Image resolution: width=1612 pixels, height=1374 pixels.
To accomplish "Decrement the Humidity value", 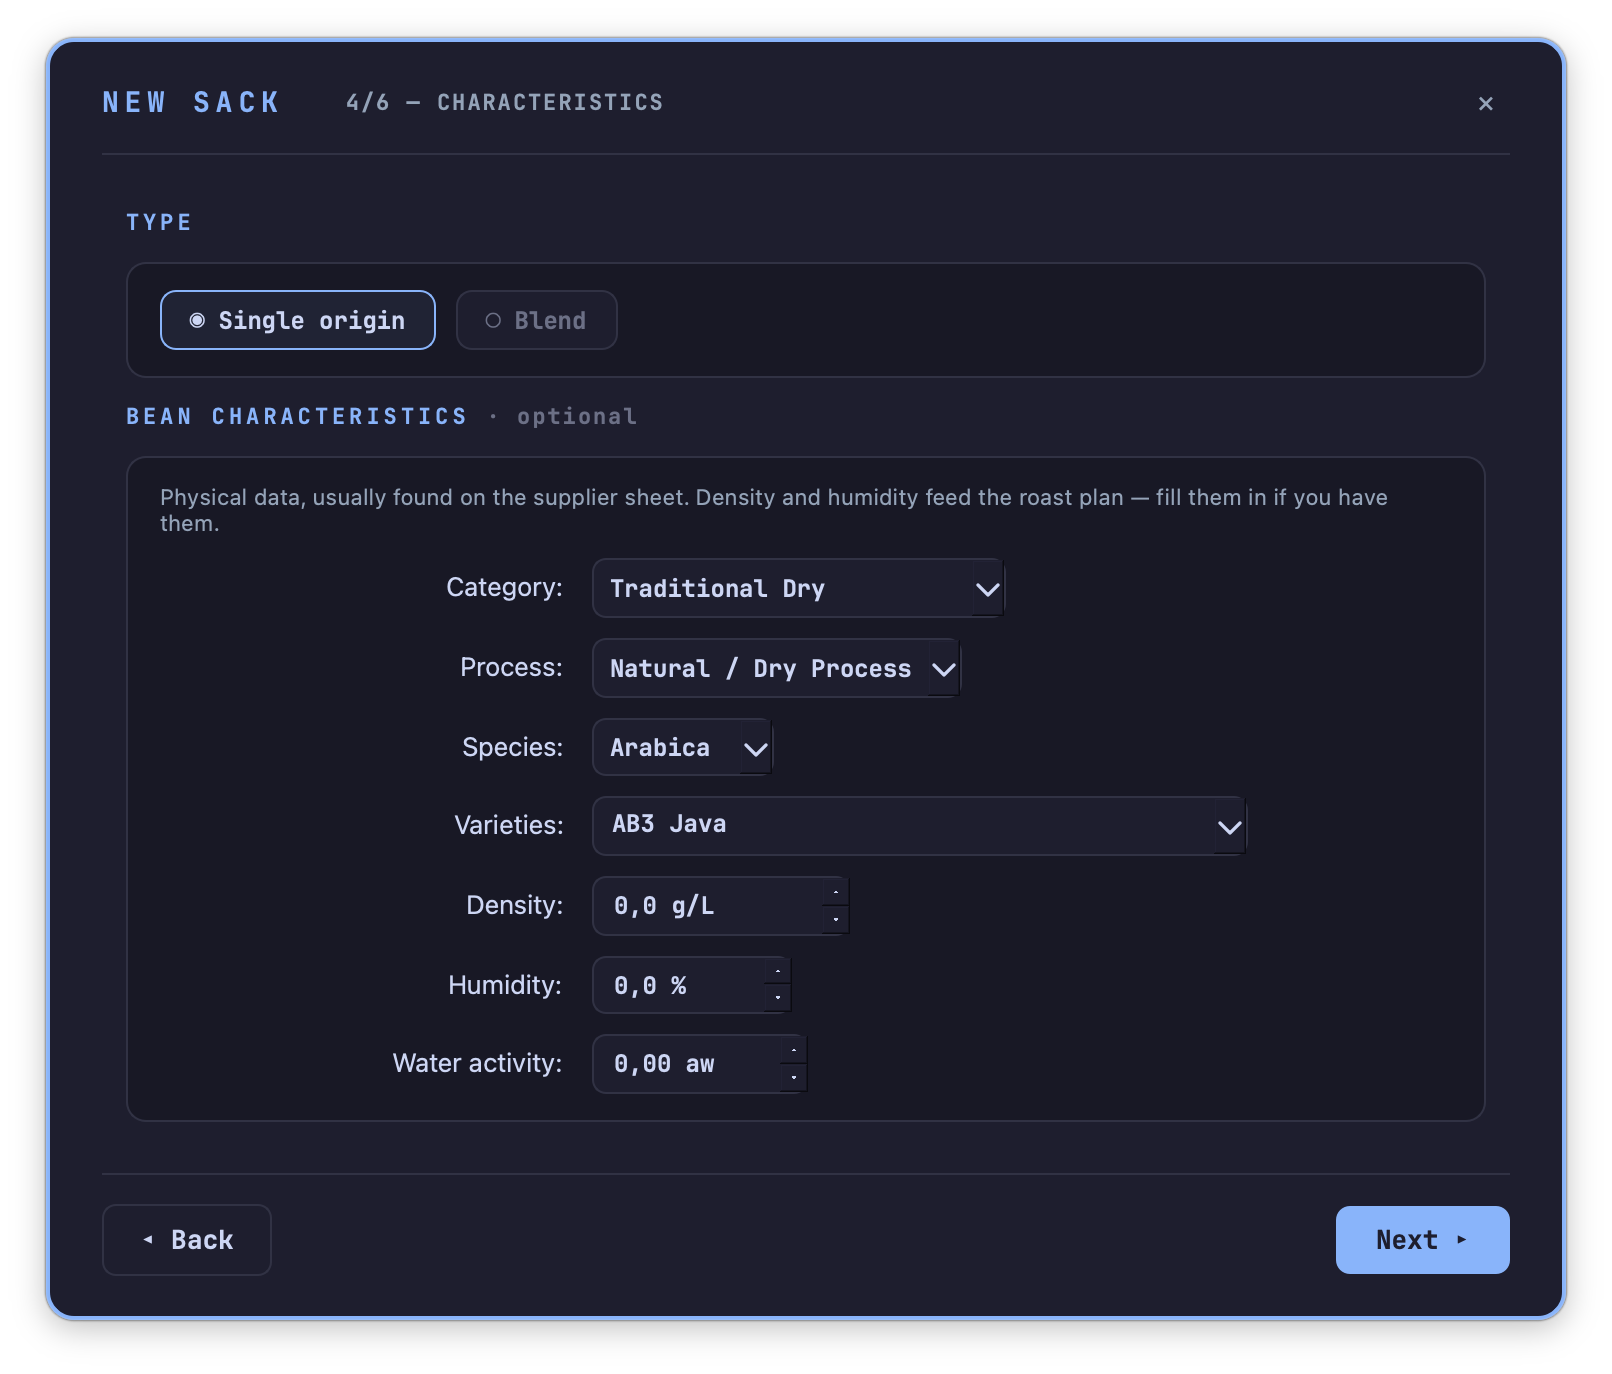I will 778,998.
